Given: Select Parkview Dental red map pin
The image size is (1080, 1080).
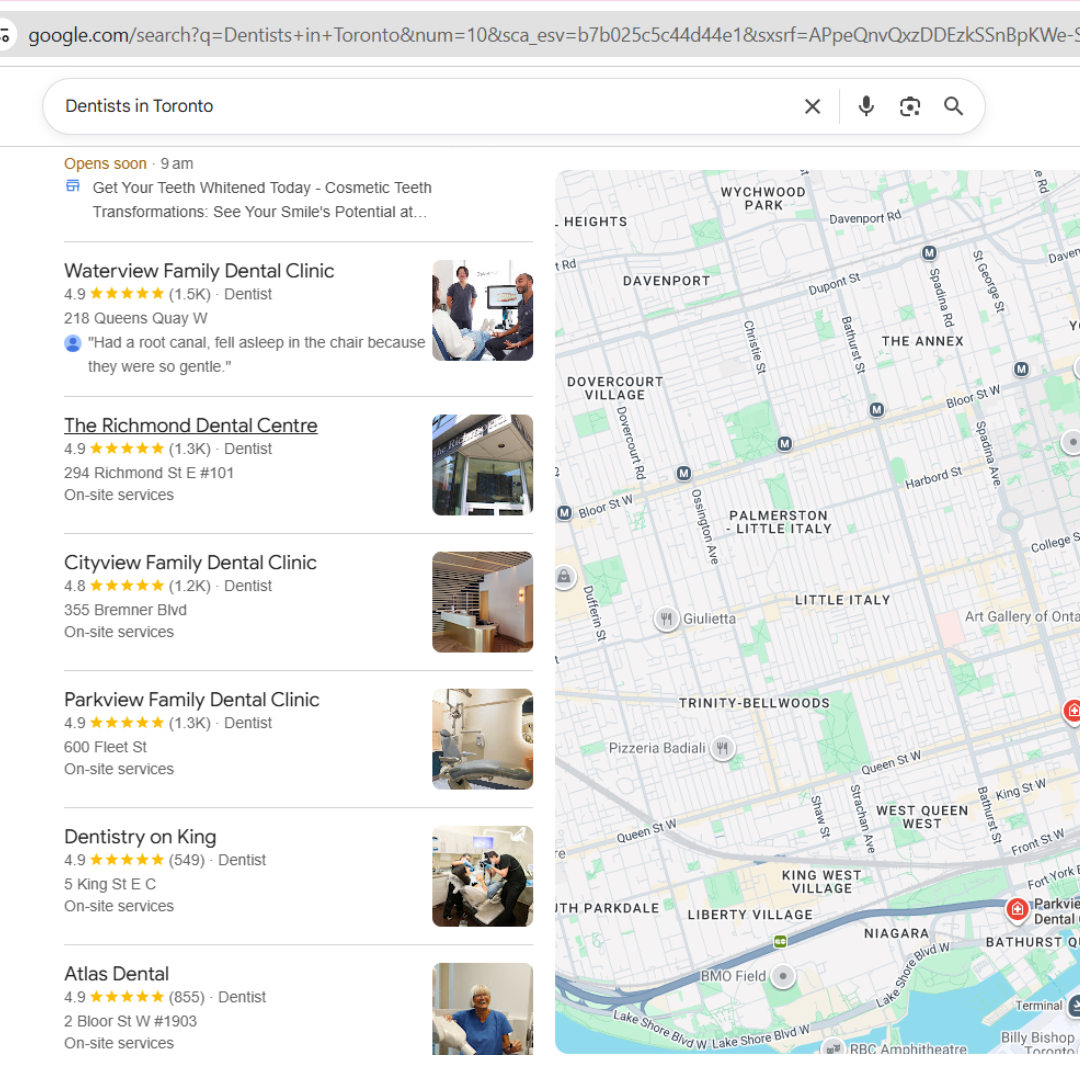Looking at the screenshot, I should coord(1017,908).
